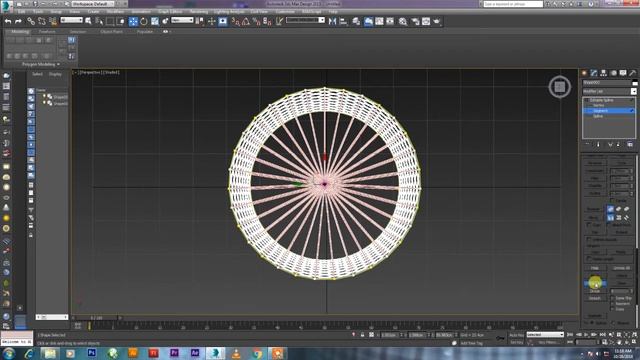Click the Boolean Union icon
Viewport: 640px width, 360px height.
pyautogui.click(x=610, y=209)
